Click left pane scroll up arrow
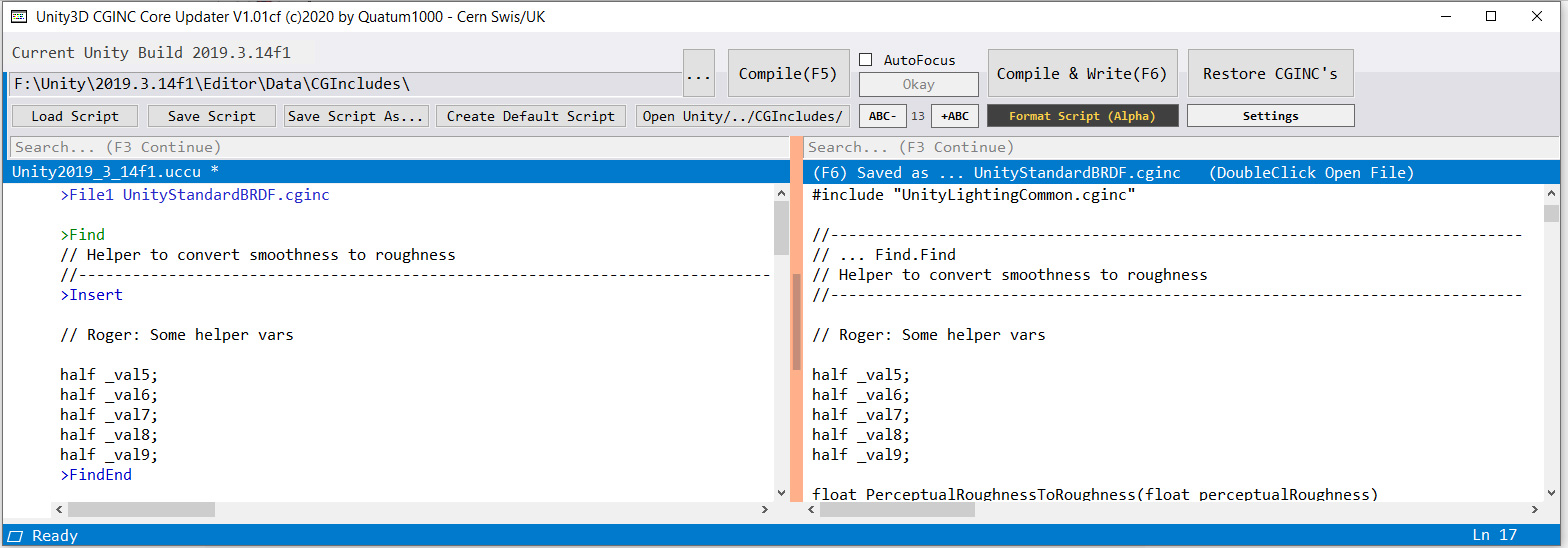Screen dimensions: 1568x548 [x=781, y=192]
